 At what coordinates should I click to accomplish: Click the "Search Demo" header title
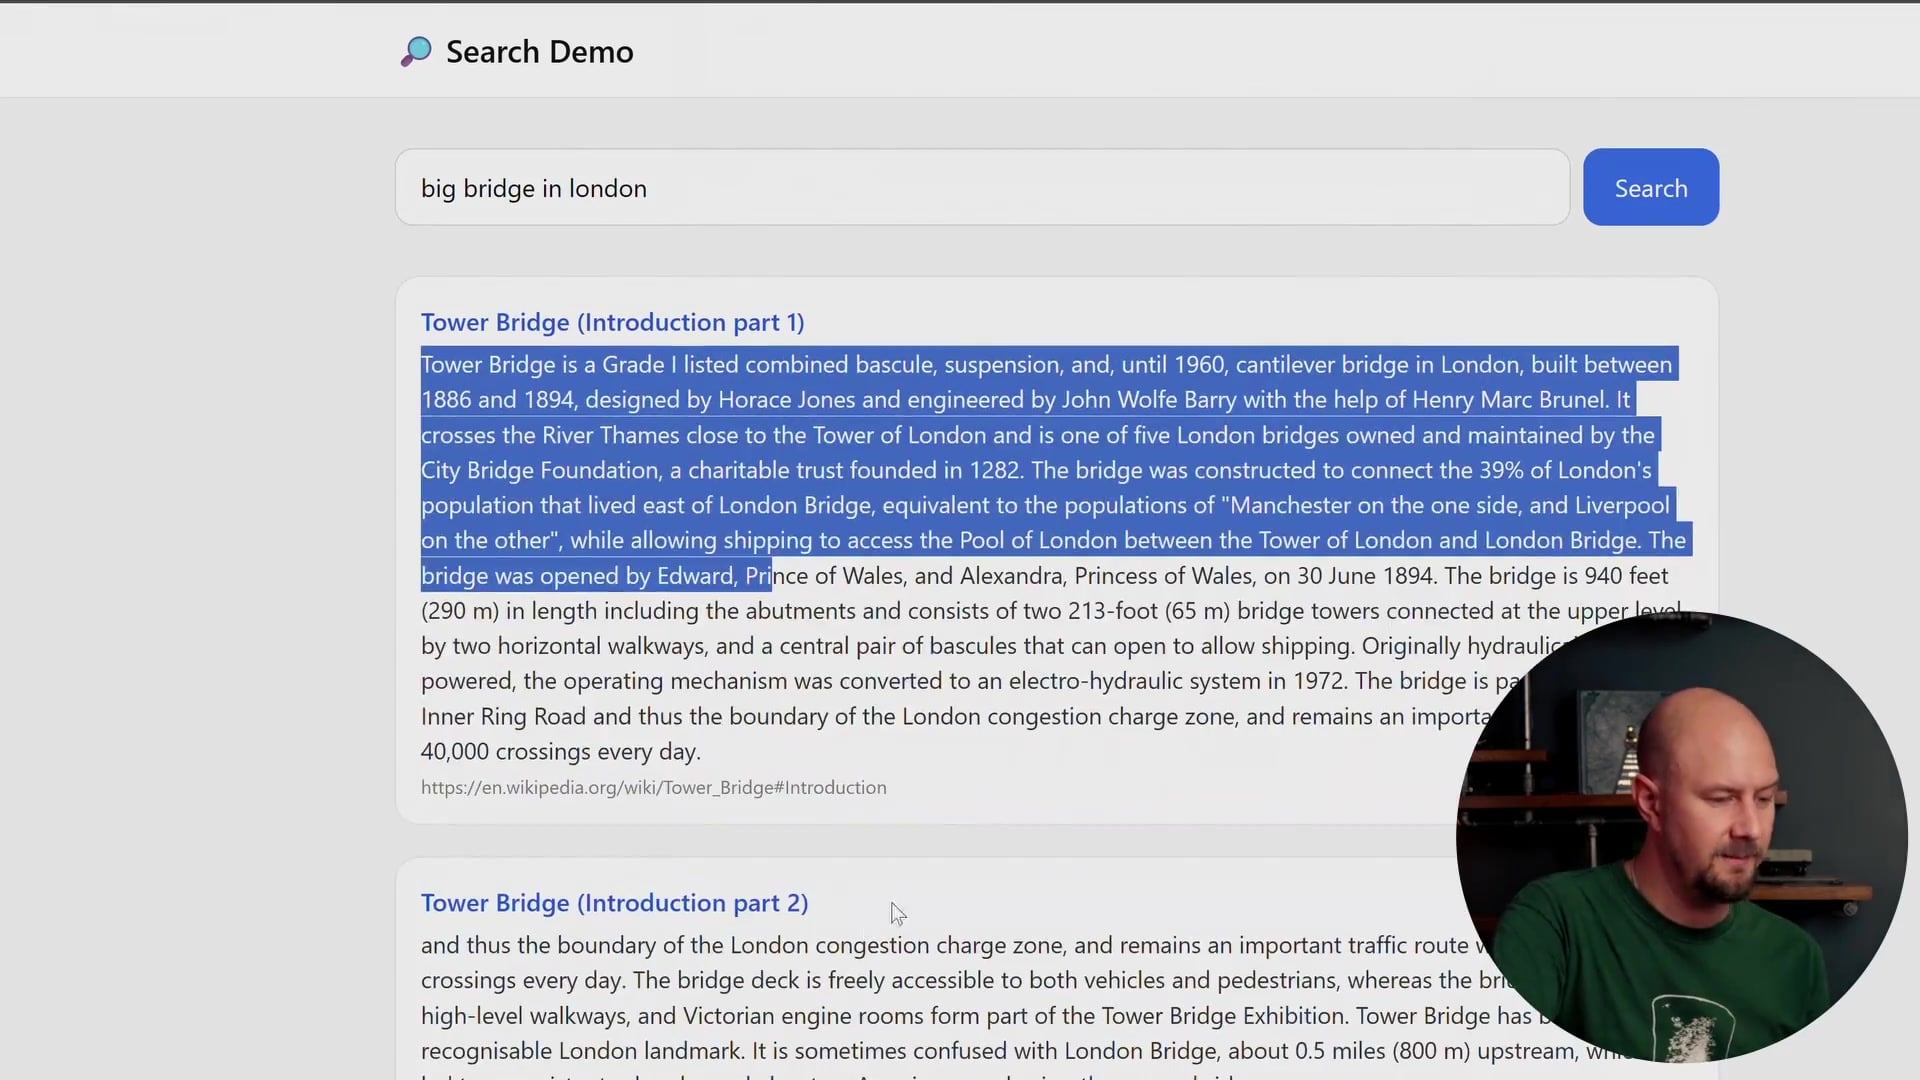pyautogui.click(x=539, y=50)
